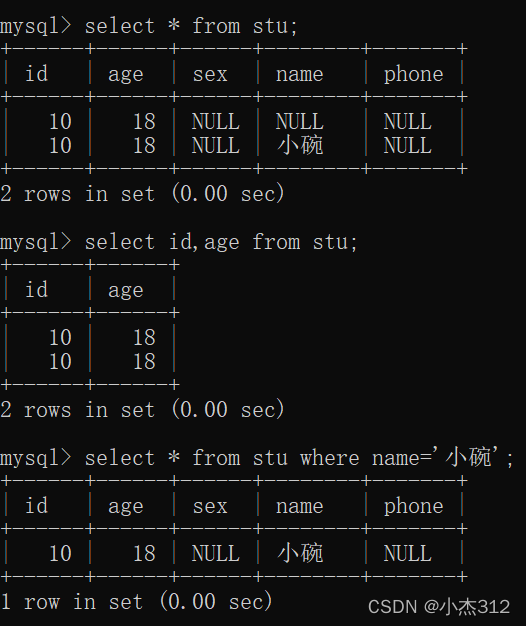Click the 'age' header in second table
526x626 pixels.
[126, 290]
